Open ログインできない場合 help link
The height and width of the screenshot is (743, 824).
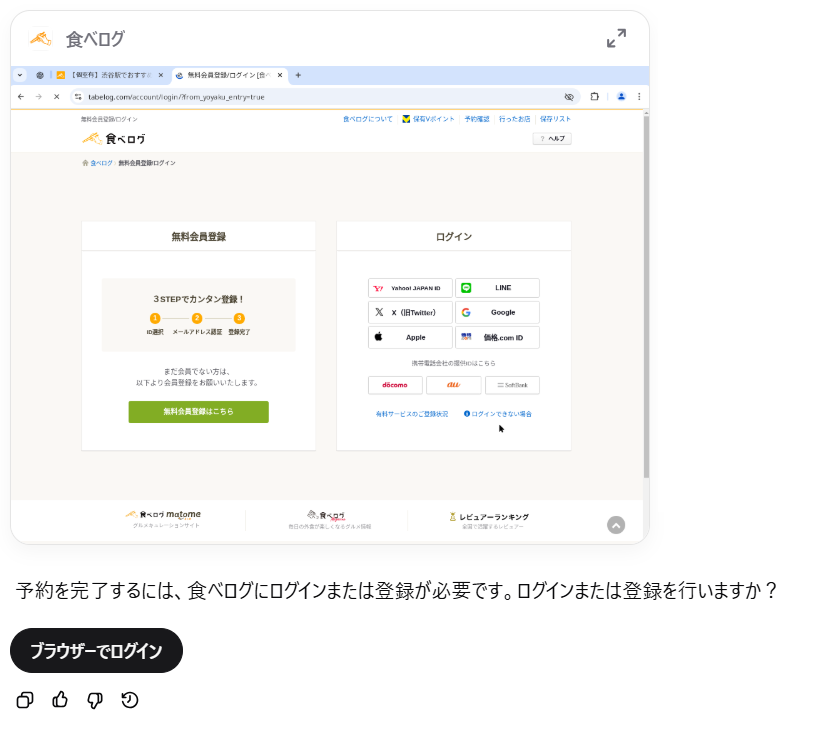pyautogui.click(x=498, y=414)
